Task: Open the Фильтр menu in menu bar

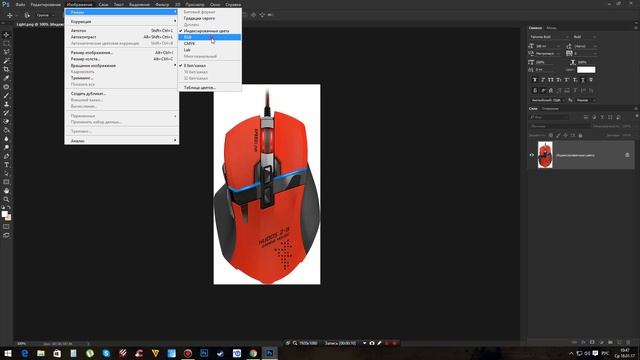Action: 162,4
